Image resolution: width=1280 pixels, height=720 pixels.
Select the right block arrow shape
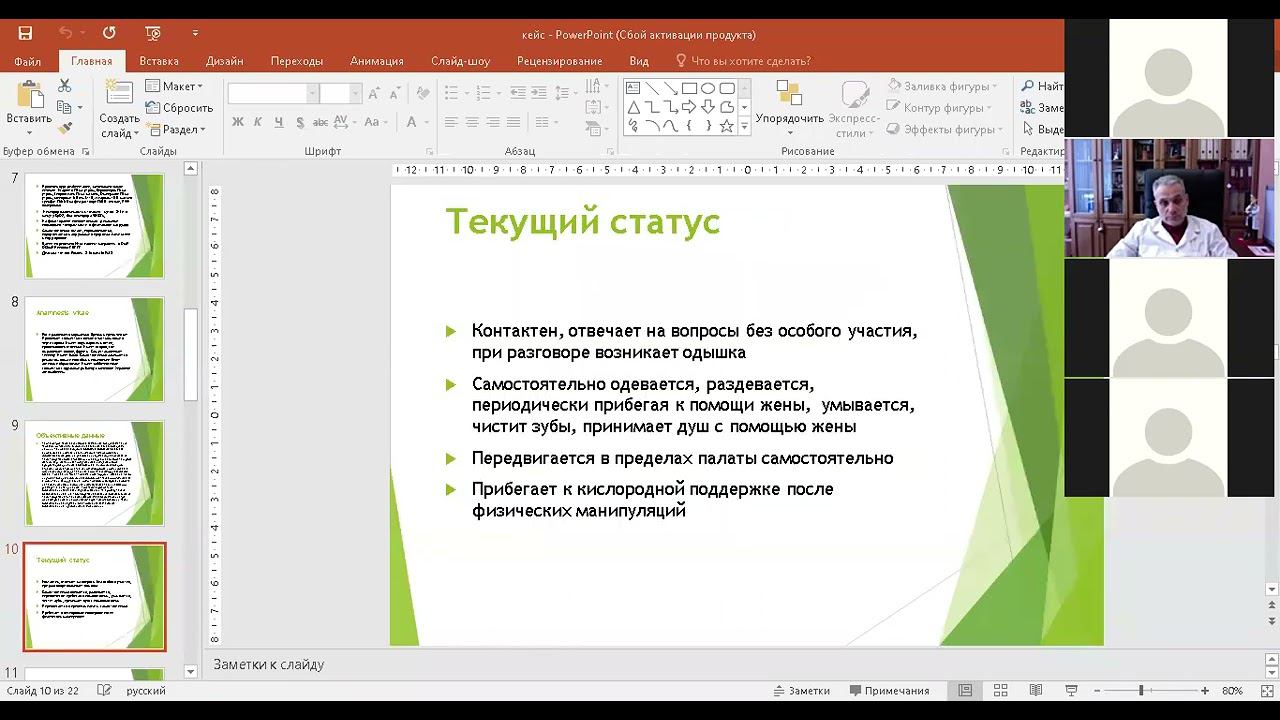click(689, 107)
